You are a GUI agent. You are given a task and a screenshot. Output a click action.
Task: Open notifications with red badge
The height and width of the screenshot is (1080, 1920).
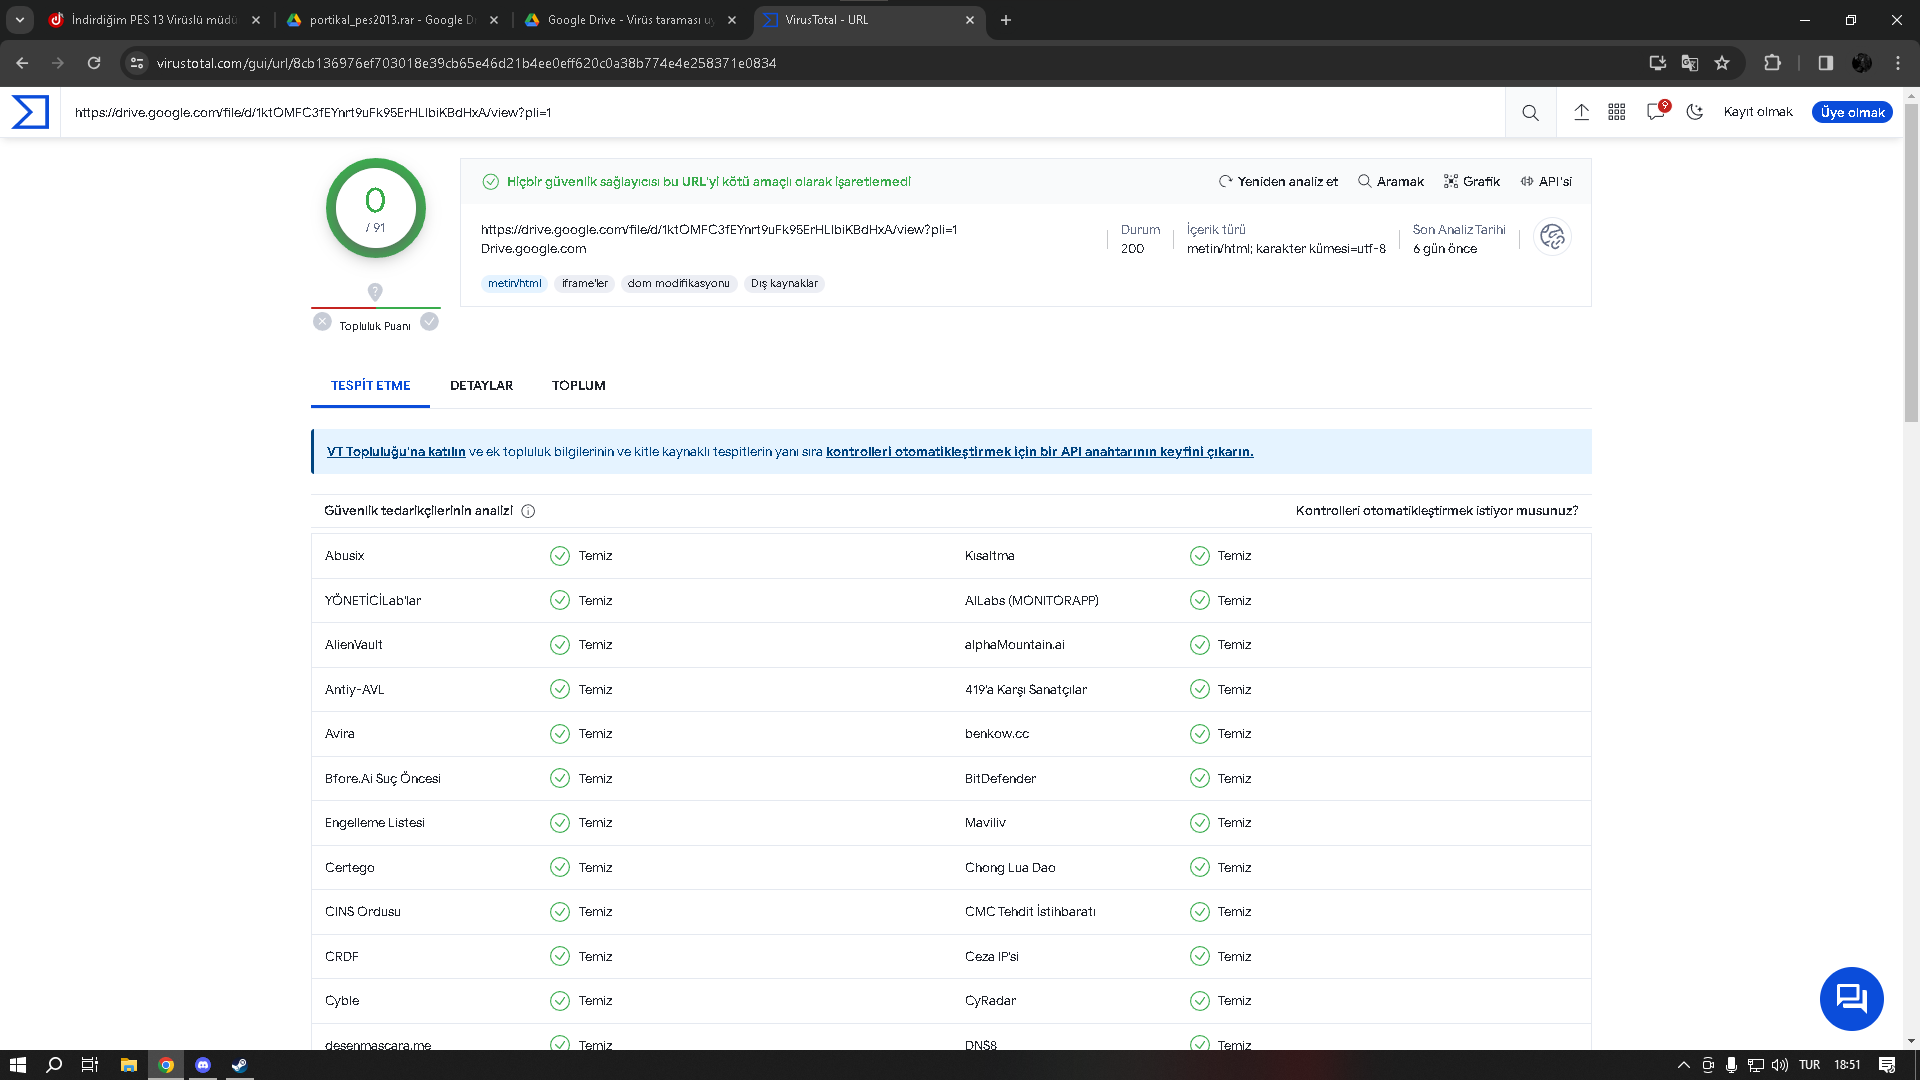coord(1656,112)
